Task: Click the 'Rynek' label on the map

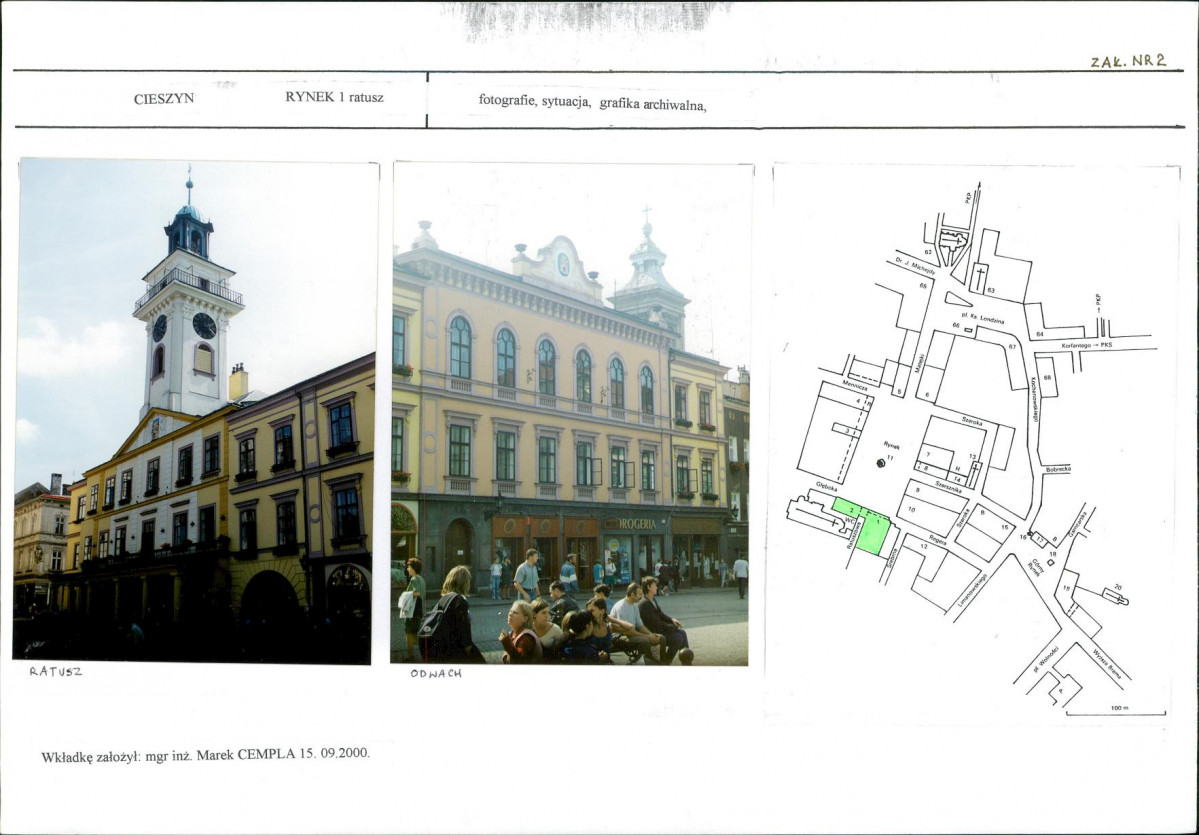Action: (x=892, y=446)
